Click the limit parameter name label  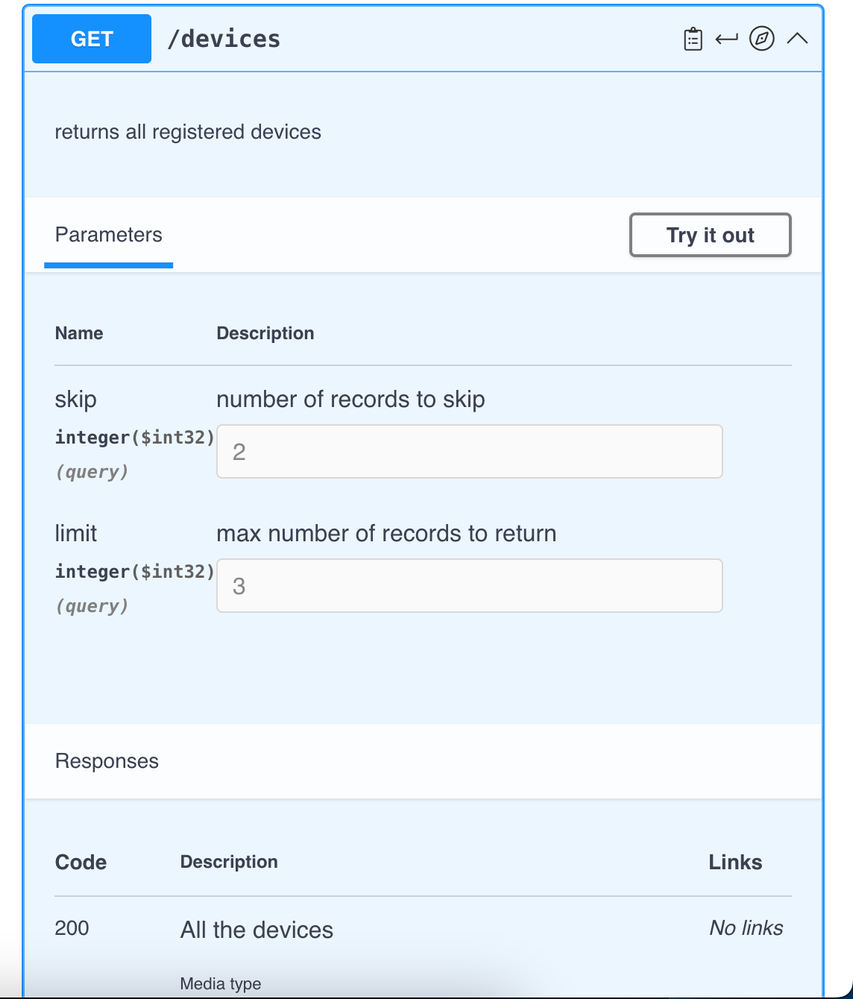[x=76, y=534]
